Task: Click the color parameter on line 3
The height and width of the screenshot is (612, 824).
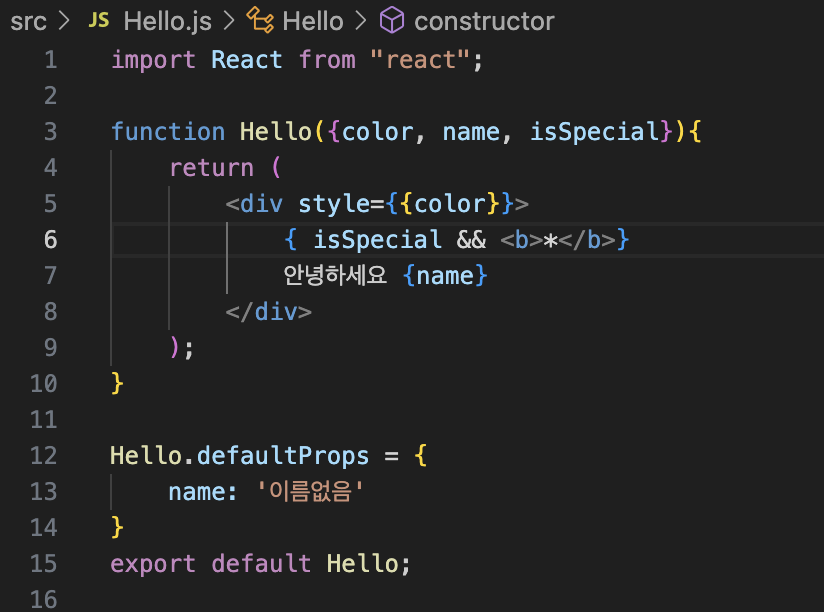Action: tap(377, 131)
